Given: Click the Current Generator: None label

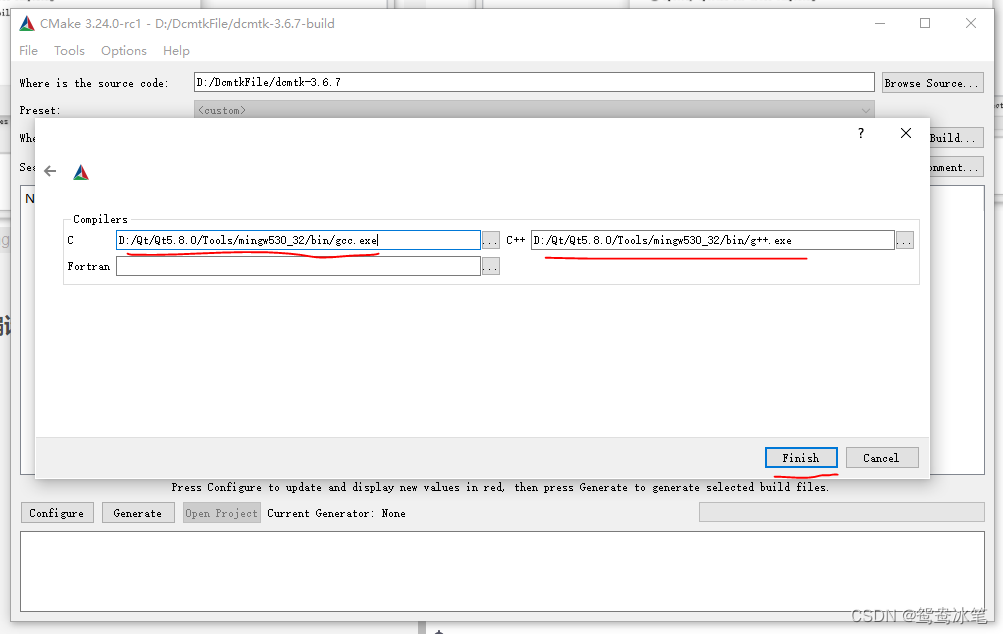Looking at the screenshot, I should [x=336, y=513].
